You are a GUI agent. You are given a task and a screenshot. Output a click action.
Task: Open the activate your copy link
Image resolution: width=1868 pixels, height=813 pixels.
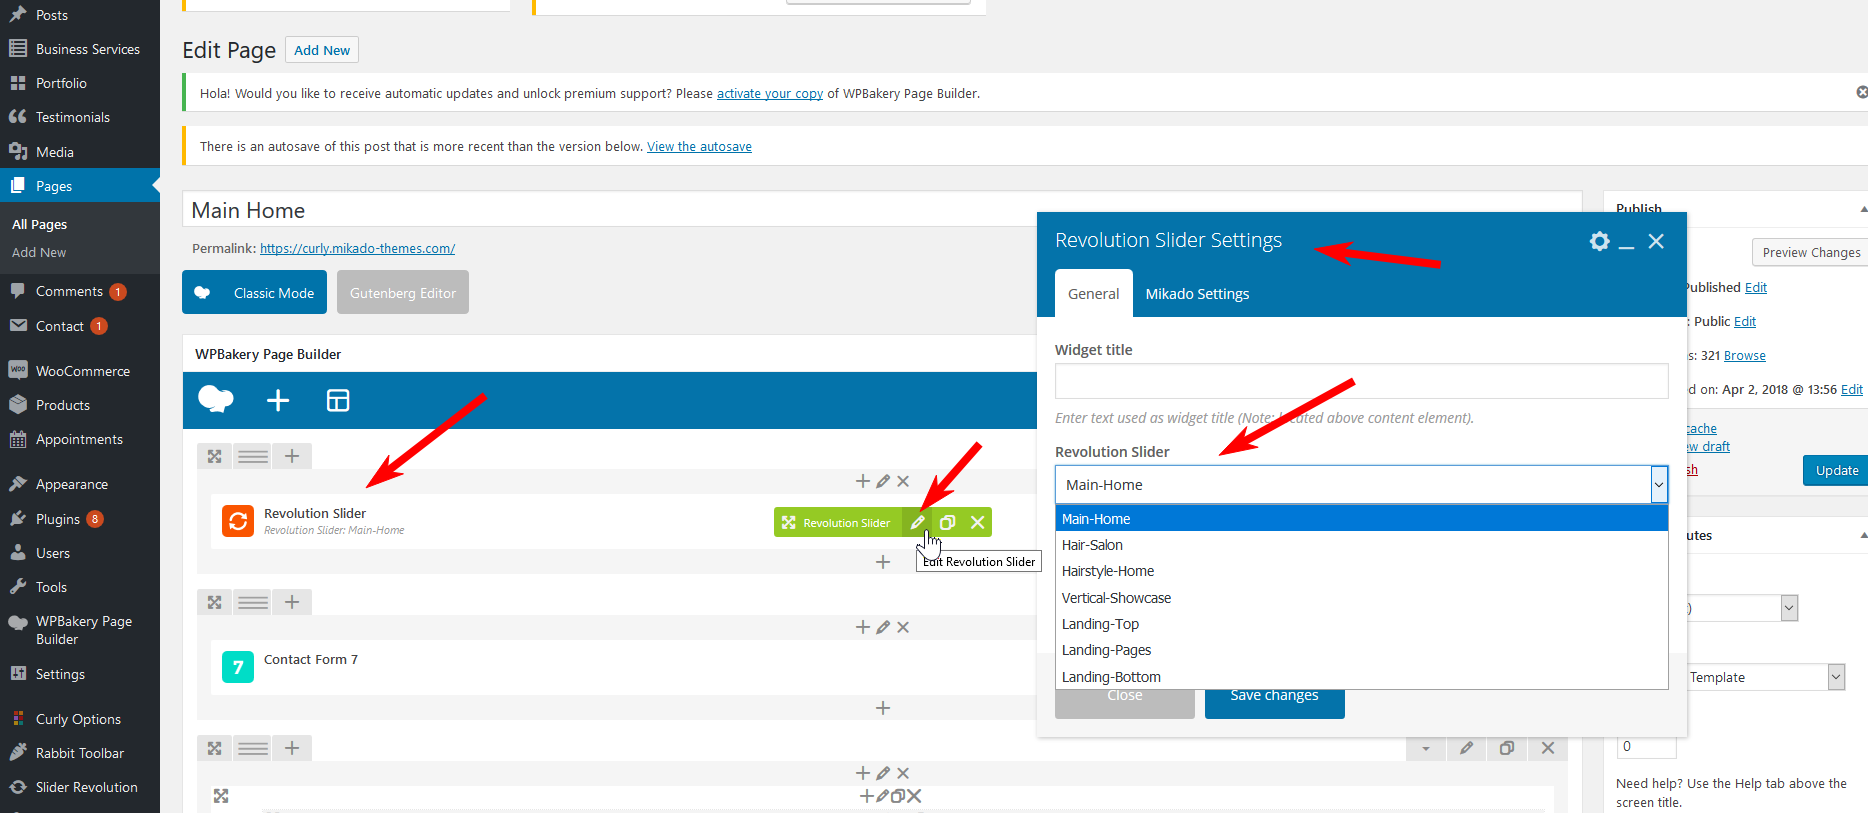(770, 93)
